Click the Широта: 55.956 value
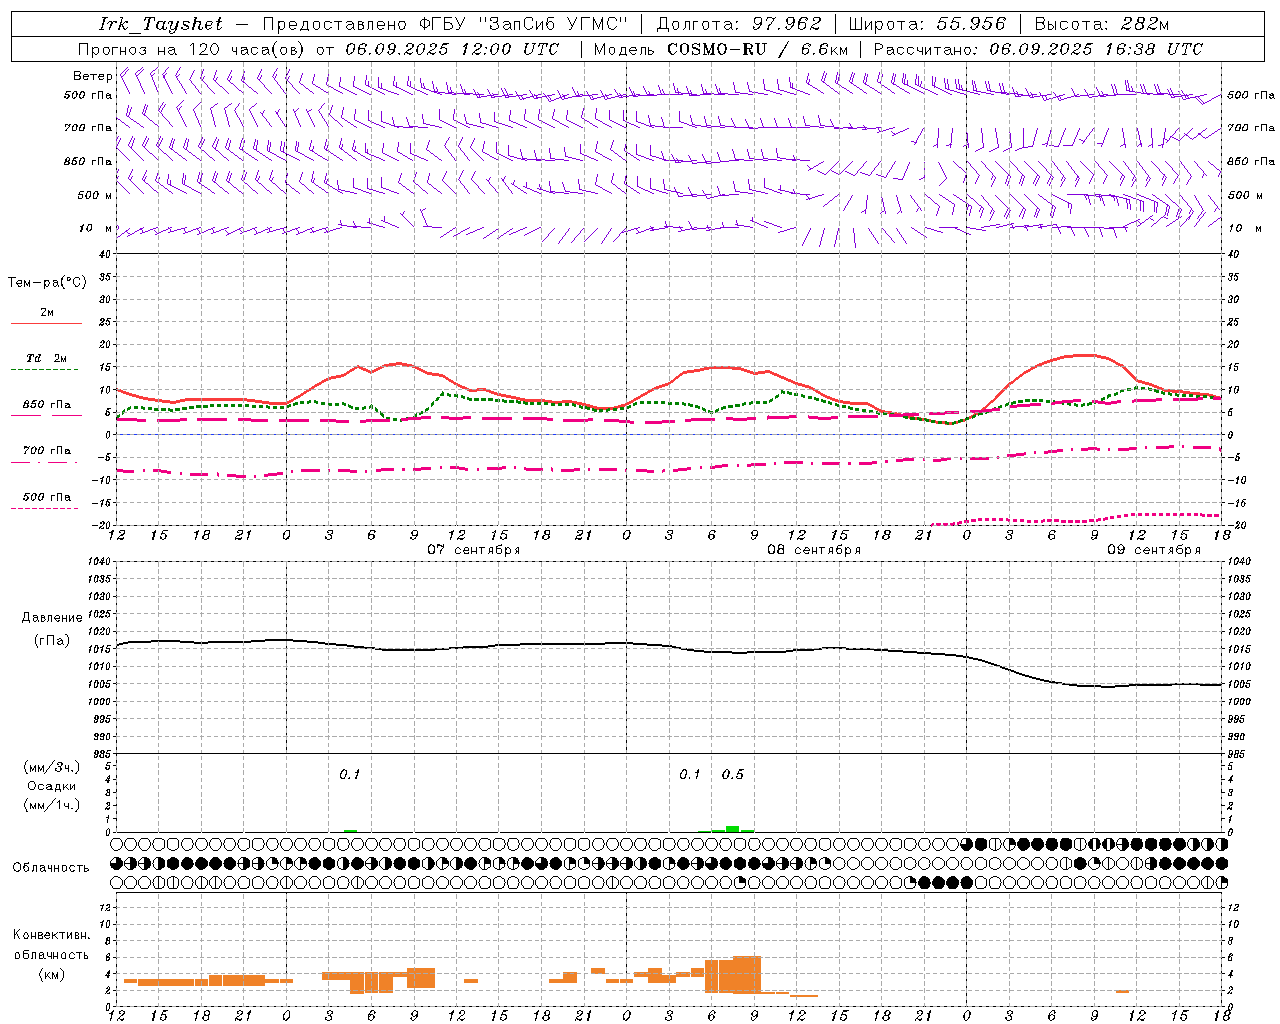Viewport: 1280px width, 1024px height. (x=927, y=24)
